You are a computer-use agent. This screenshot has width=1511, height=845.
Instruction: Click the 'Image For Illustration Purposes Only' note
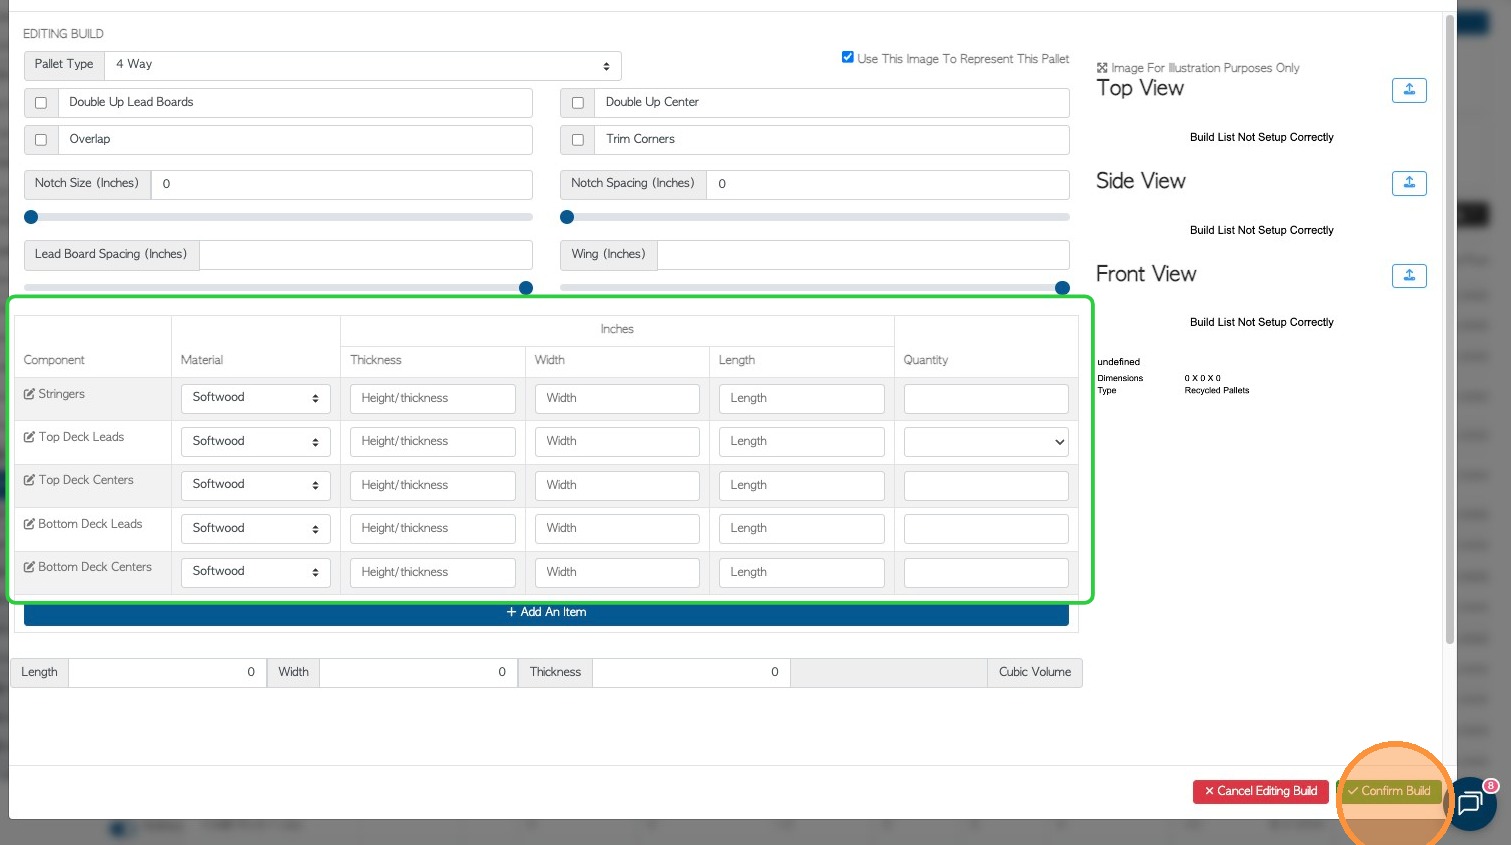1205,68
